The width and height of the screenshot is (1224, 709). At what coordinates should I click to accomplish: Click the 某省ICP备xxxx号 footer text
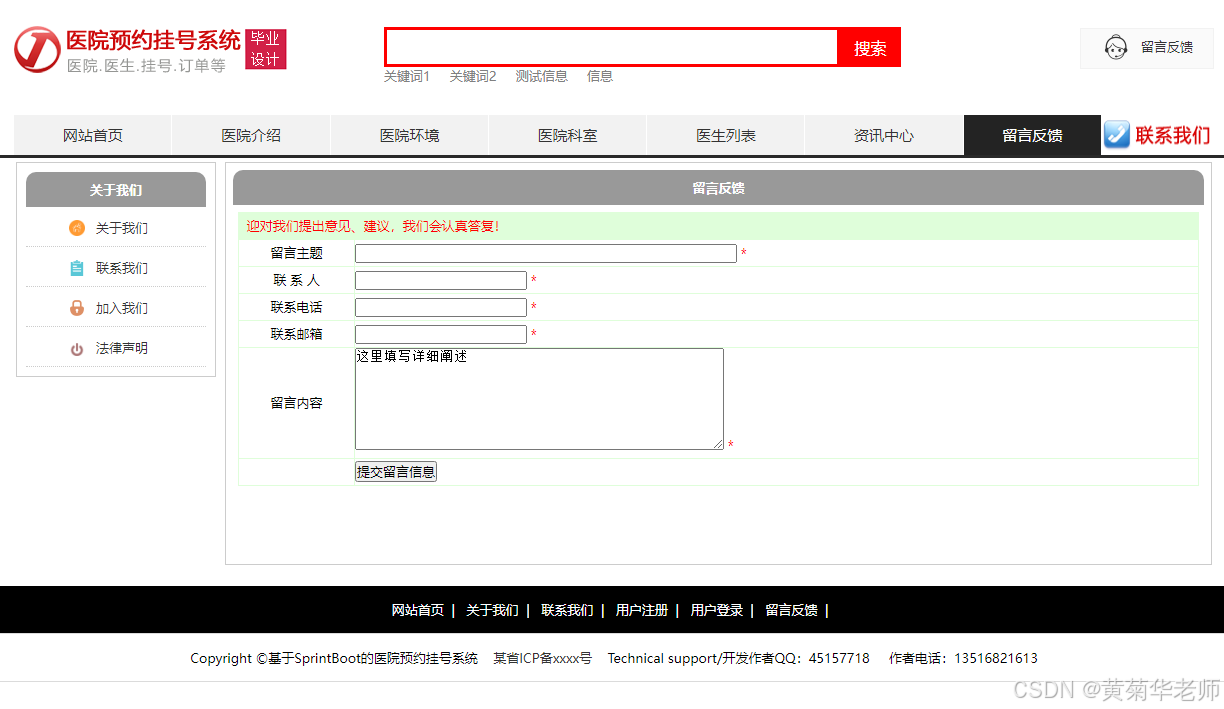[x=542, y=658]
